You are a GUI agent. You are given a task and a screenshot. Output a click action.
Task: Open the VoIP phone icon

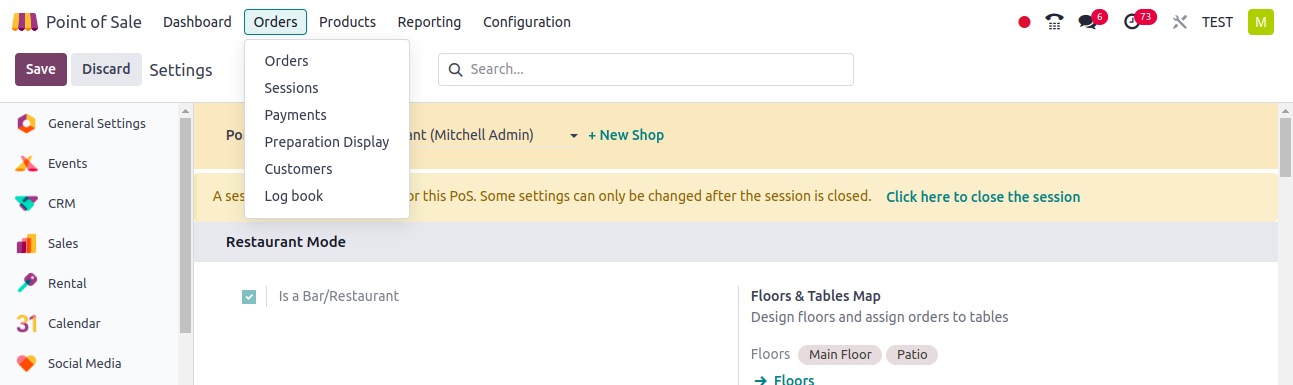point(1054,22)
